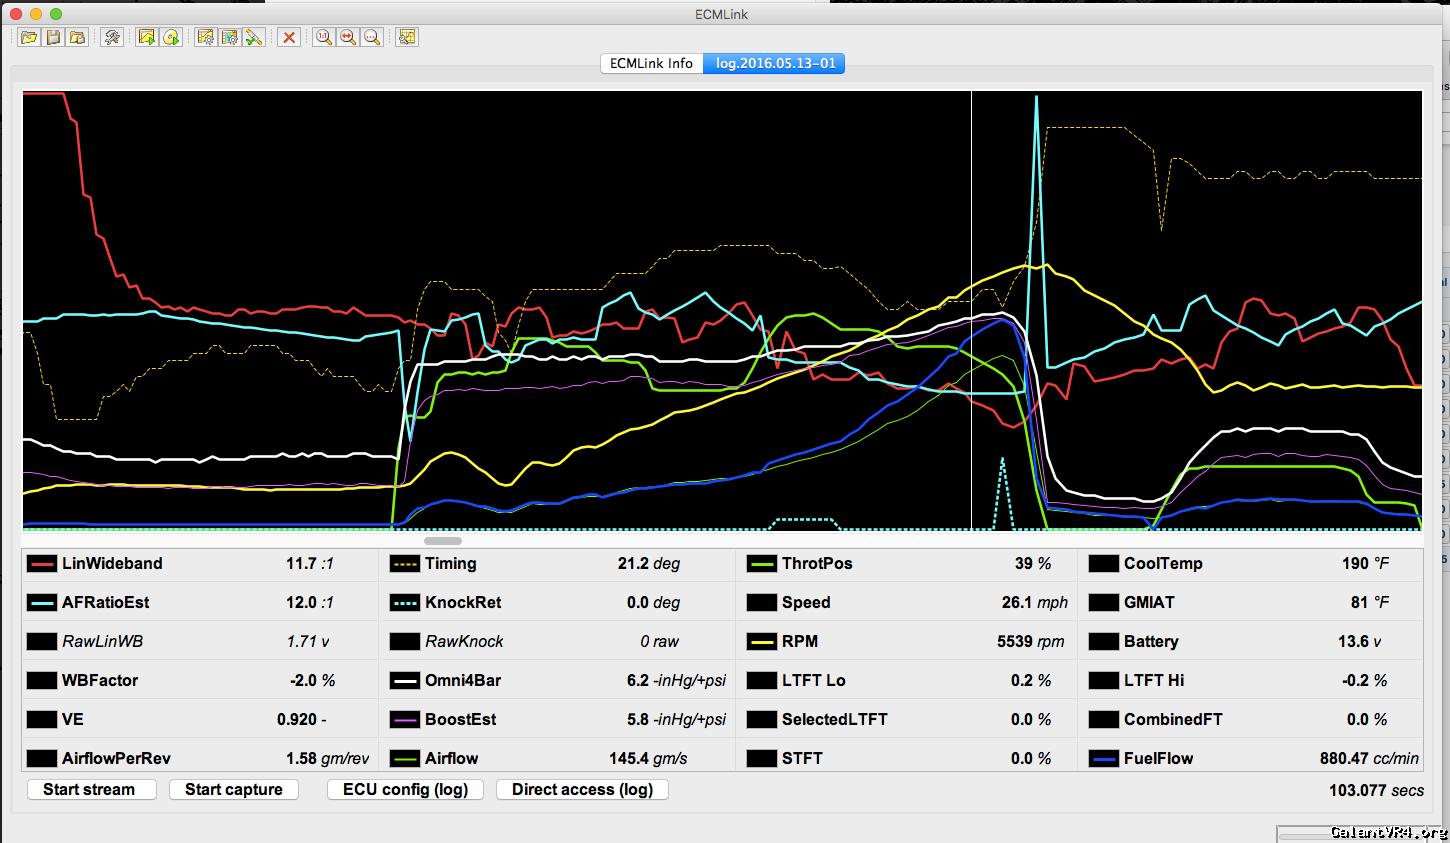Click the fit-width zoom magnifier with red arrows

[347, 37]
